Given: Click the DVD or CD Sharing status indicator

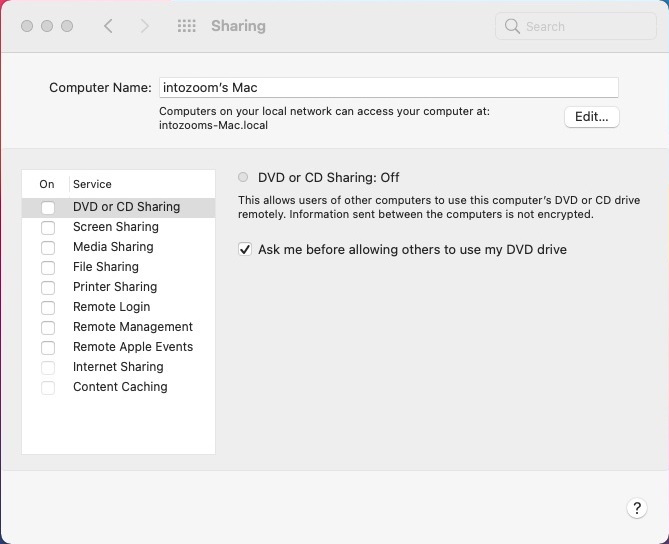Looking at the screenshot, I should (x=243, y=177).
